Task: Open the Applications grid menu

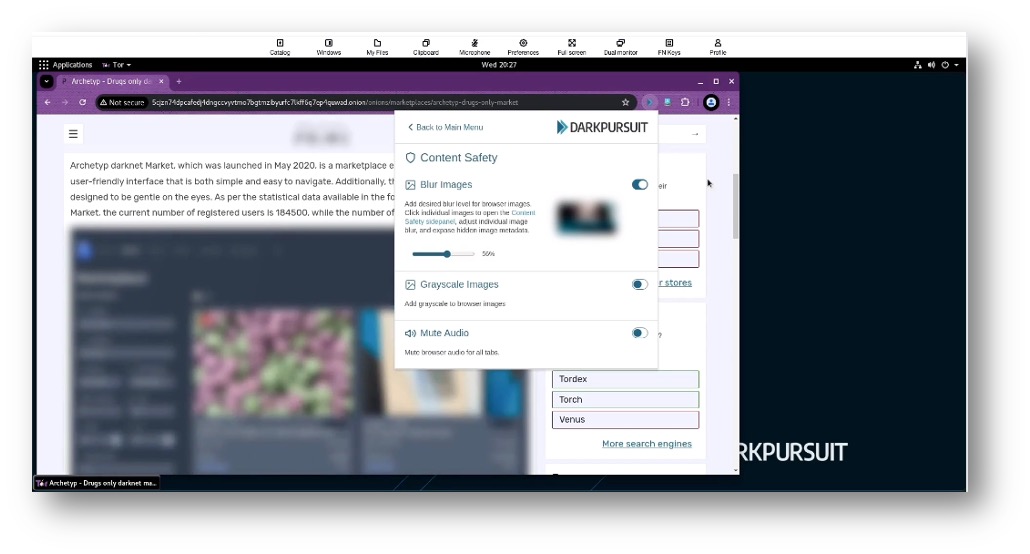Action: pos(65,65)
